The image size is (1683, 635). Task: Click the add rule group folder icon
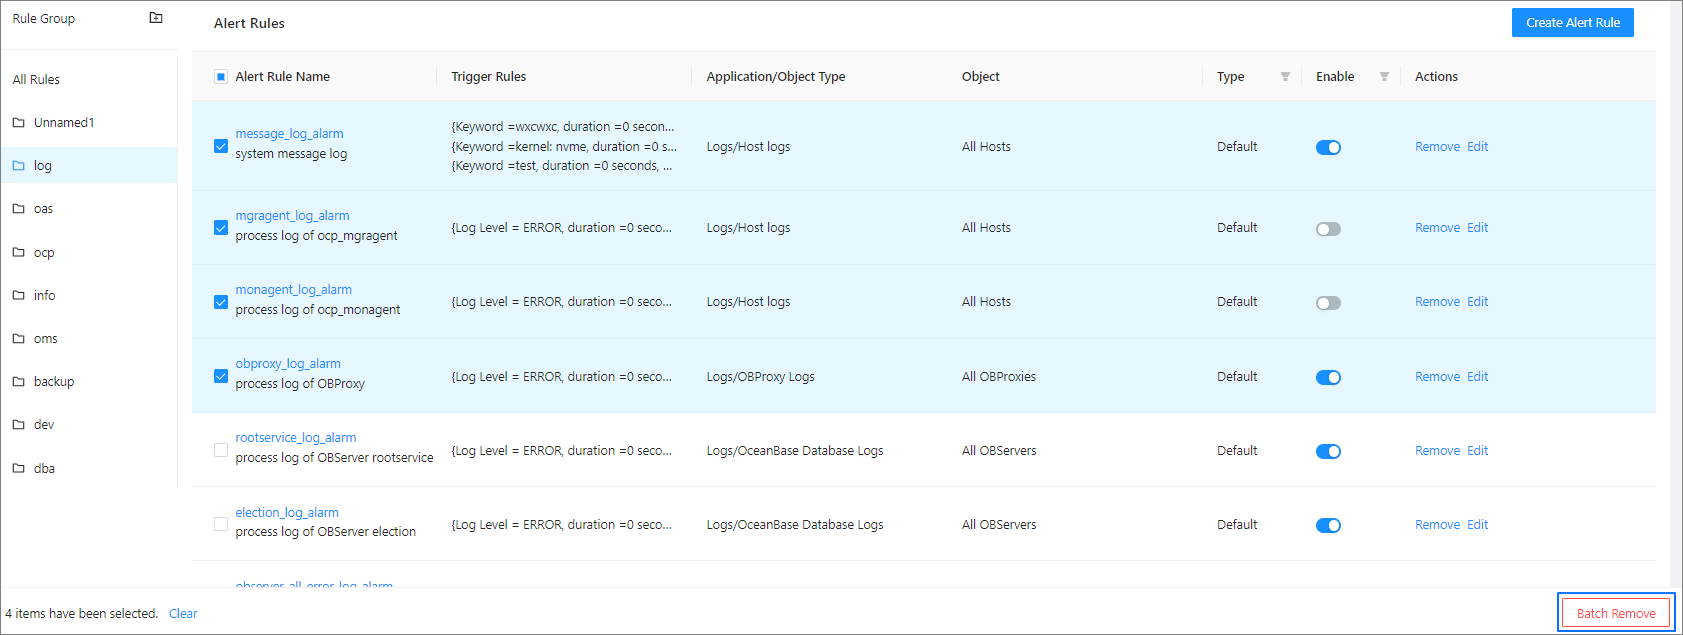(x=156, y=18)
